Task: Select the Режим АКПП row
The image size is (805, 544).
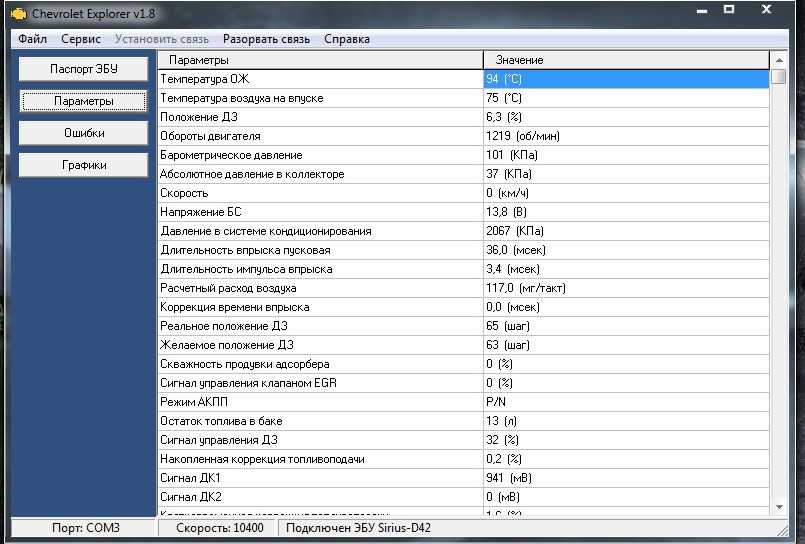Action: click(x=463, y=402)
